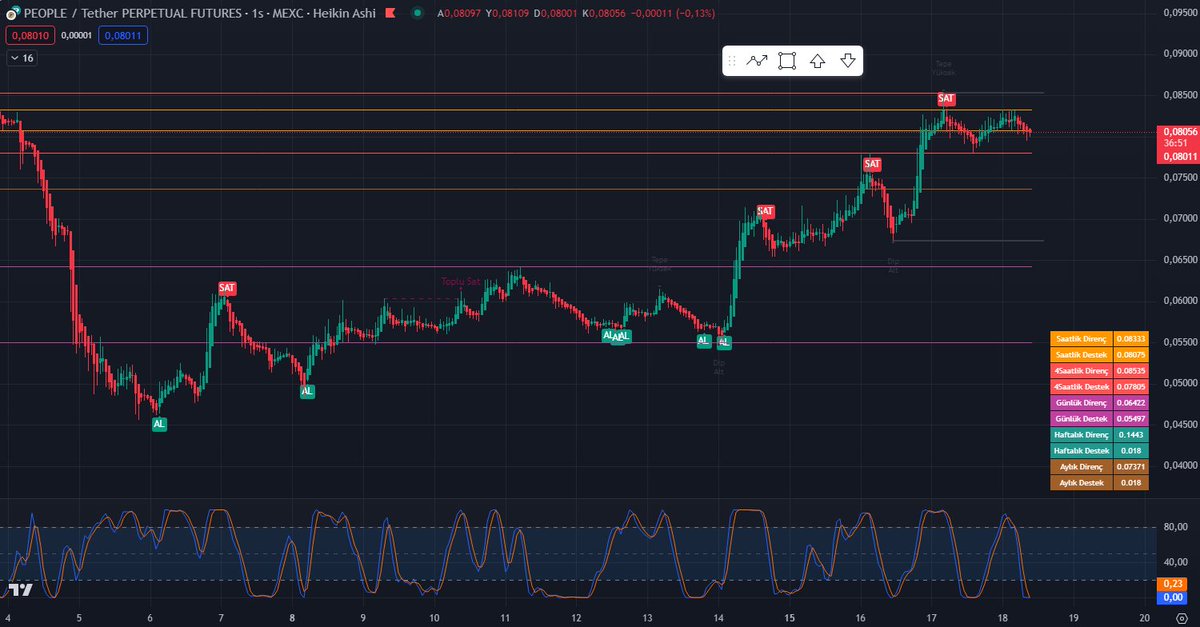Click the TradingView logo at bottom left
1200x627 pixels.
pyautogui.click(x=21, y=589)
